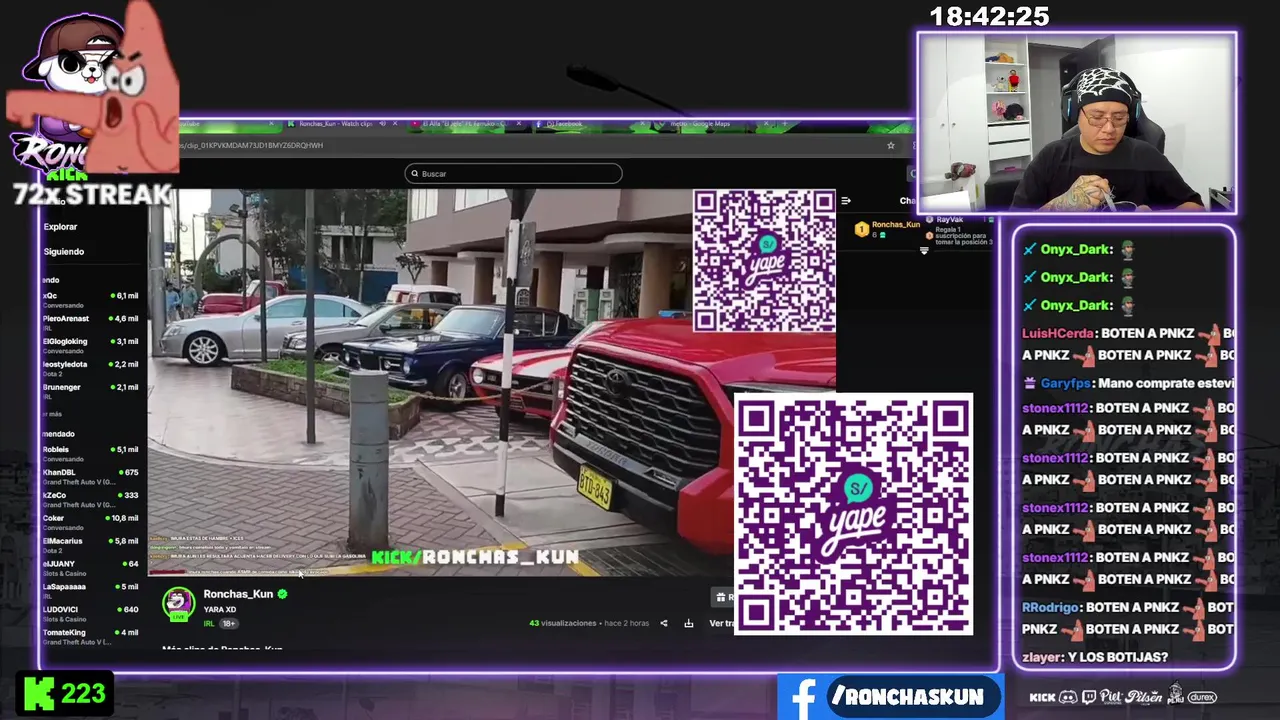Open the Explorar sidebar link
Screen dimensions: 1280x720
pos(60,227)
